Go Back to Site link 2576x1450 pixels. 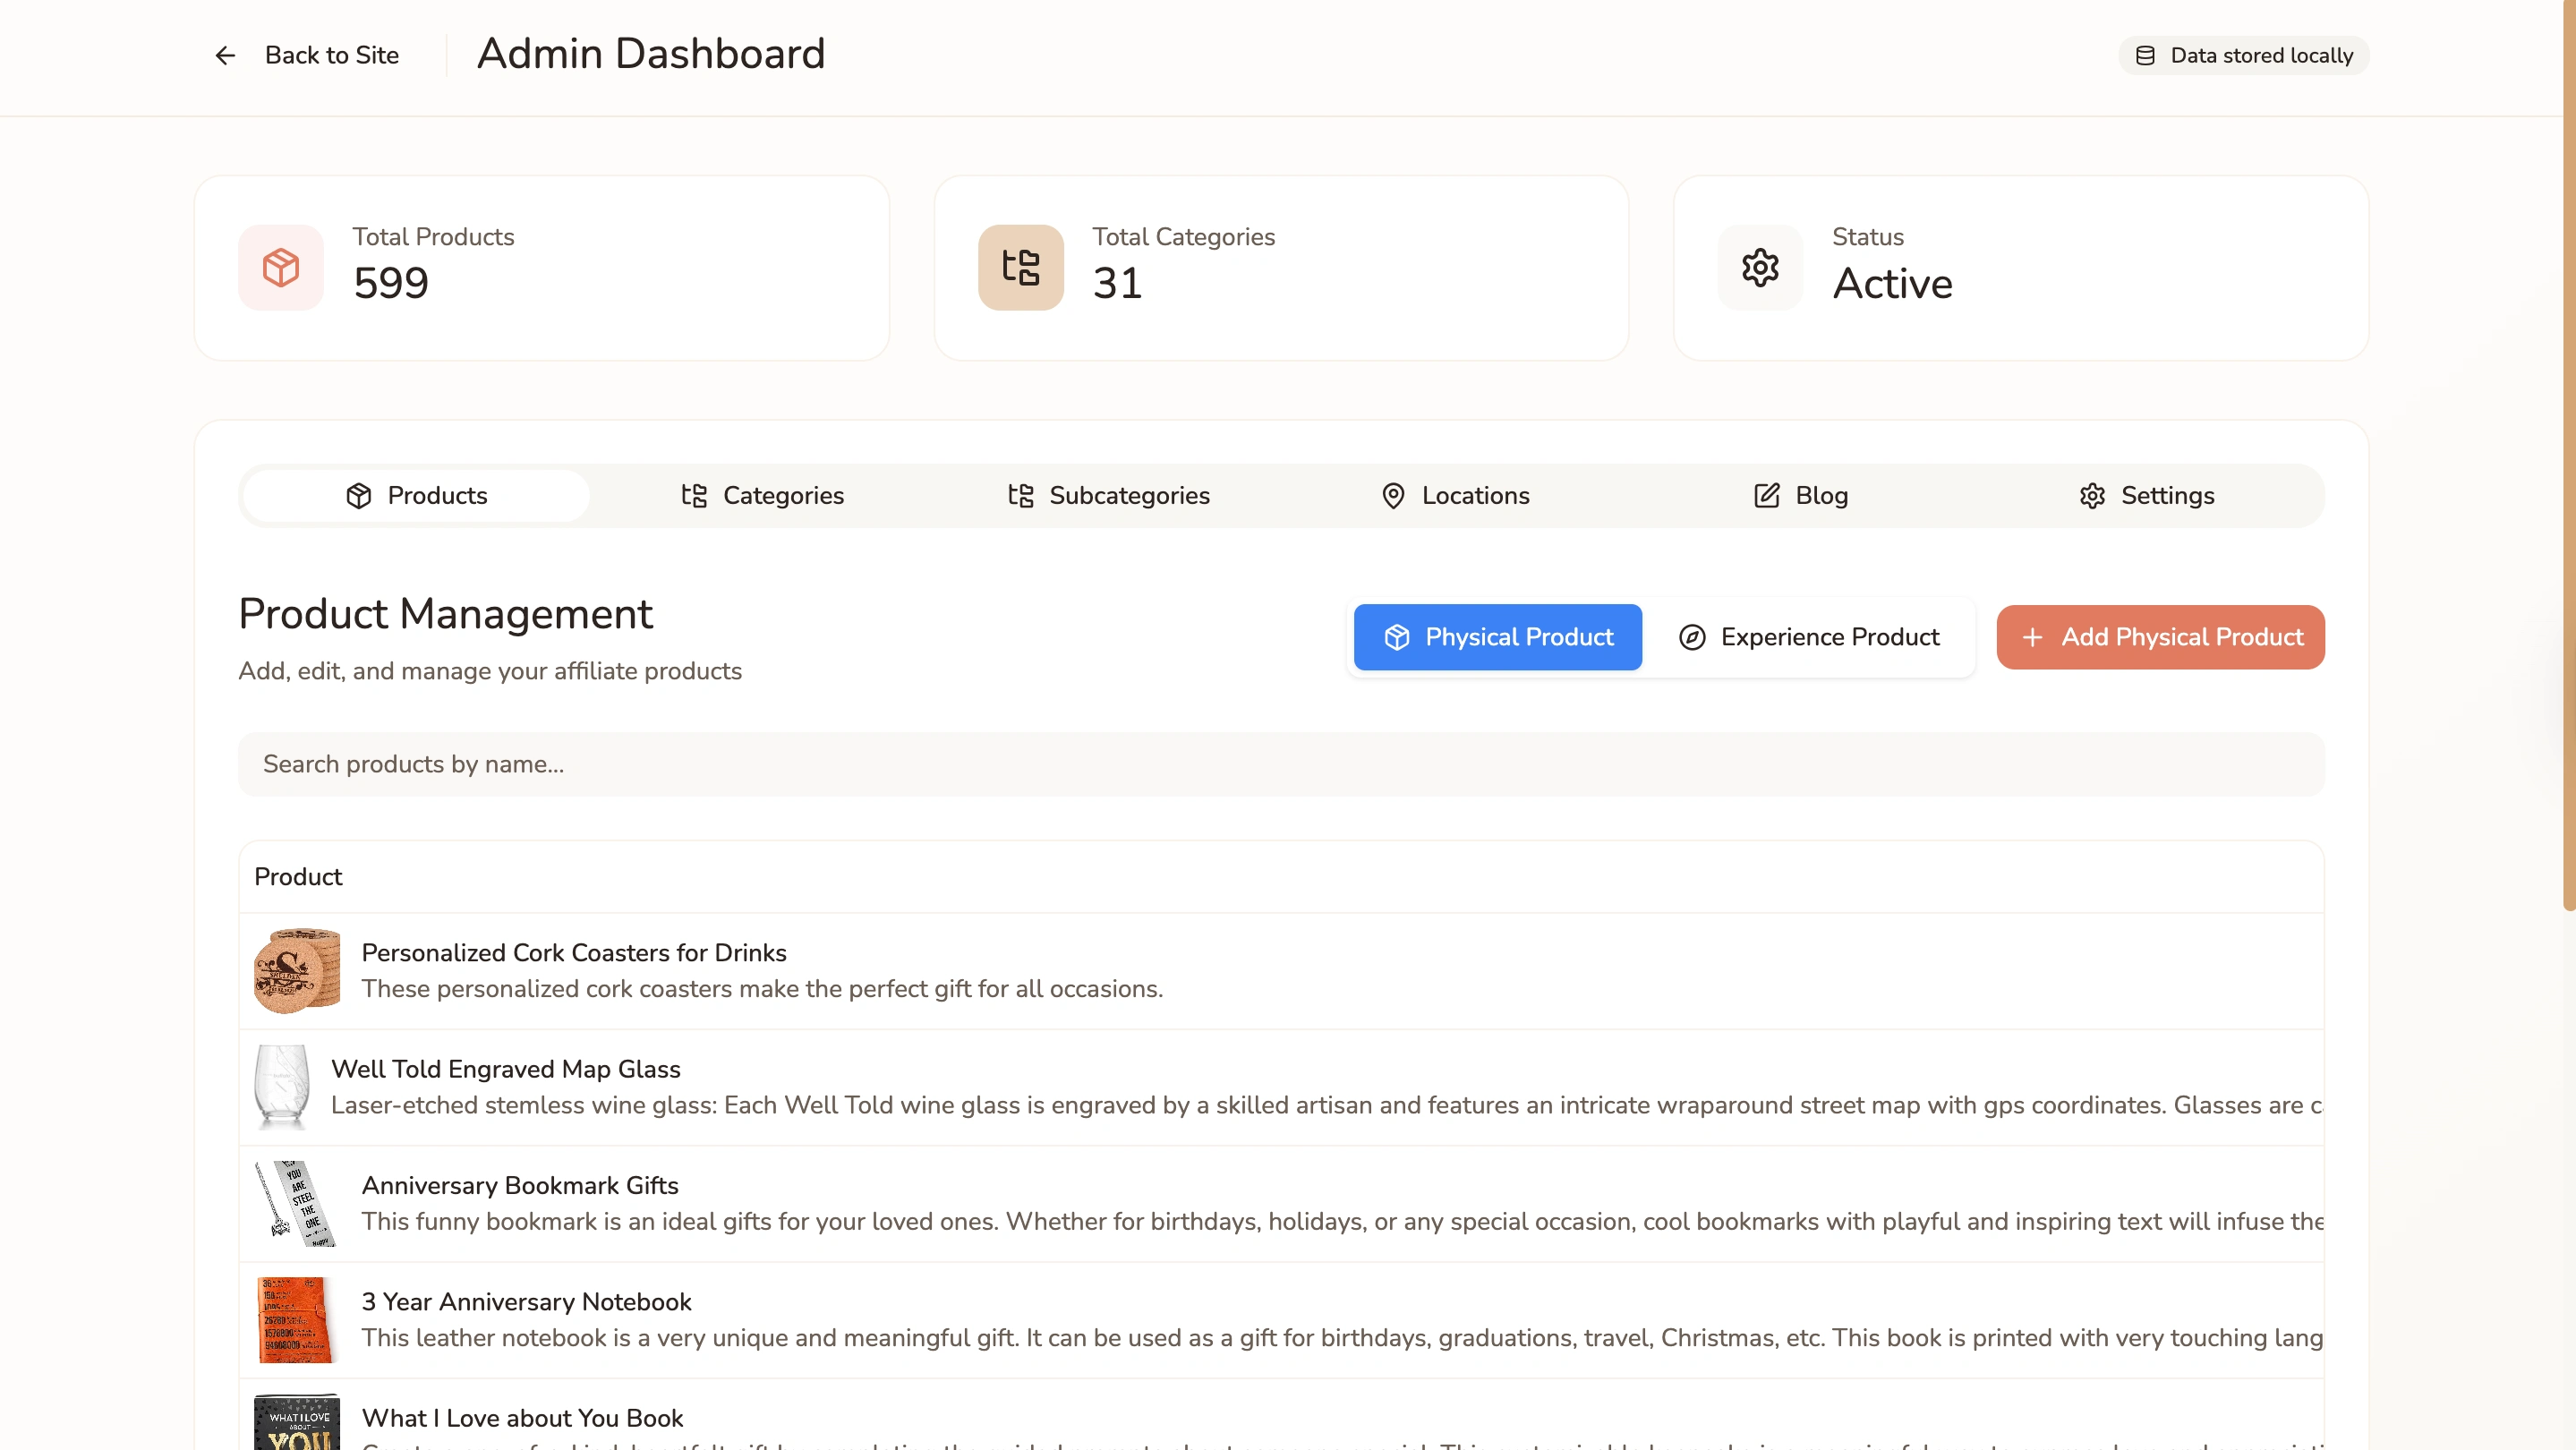331,56
